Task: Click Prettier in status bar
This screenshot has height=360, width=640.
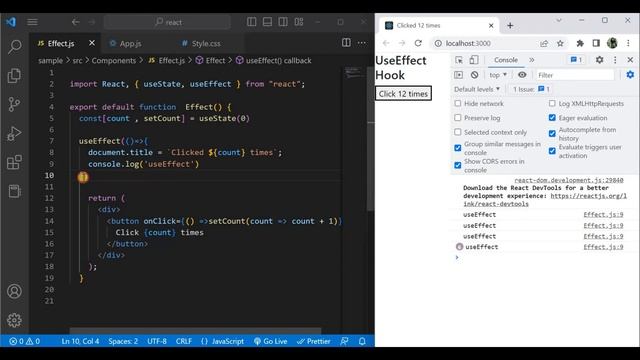Action: click(313, 341)
